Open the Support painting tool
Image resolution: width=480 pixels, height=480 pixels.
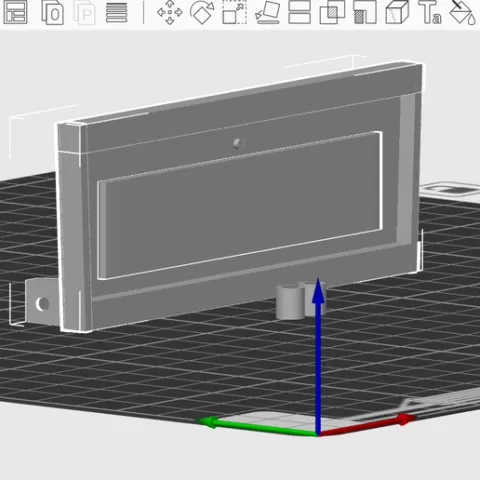pyautogui.click(x=365, y=12)
